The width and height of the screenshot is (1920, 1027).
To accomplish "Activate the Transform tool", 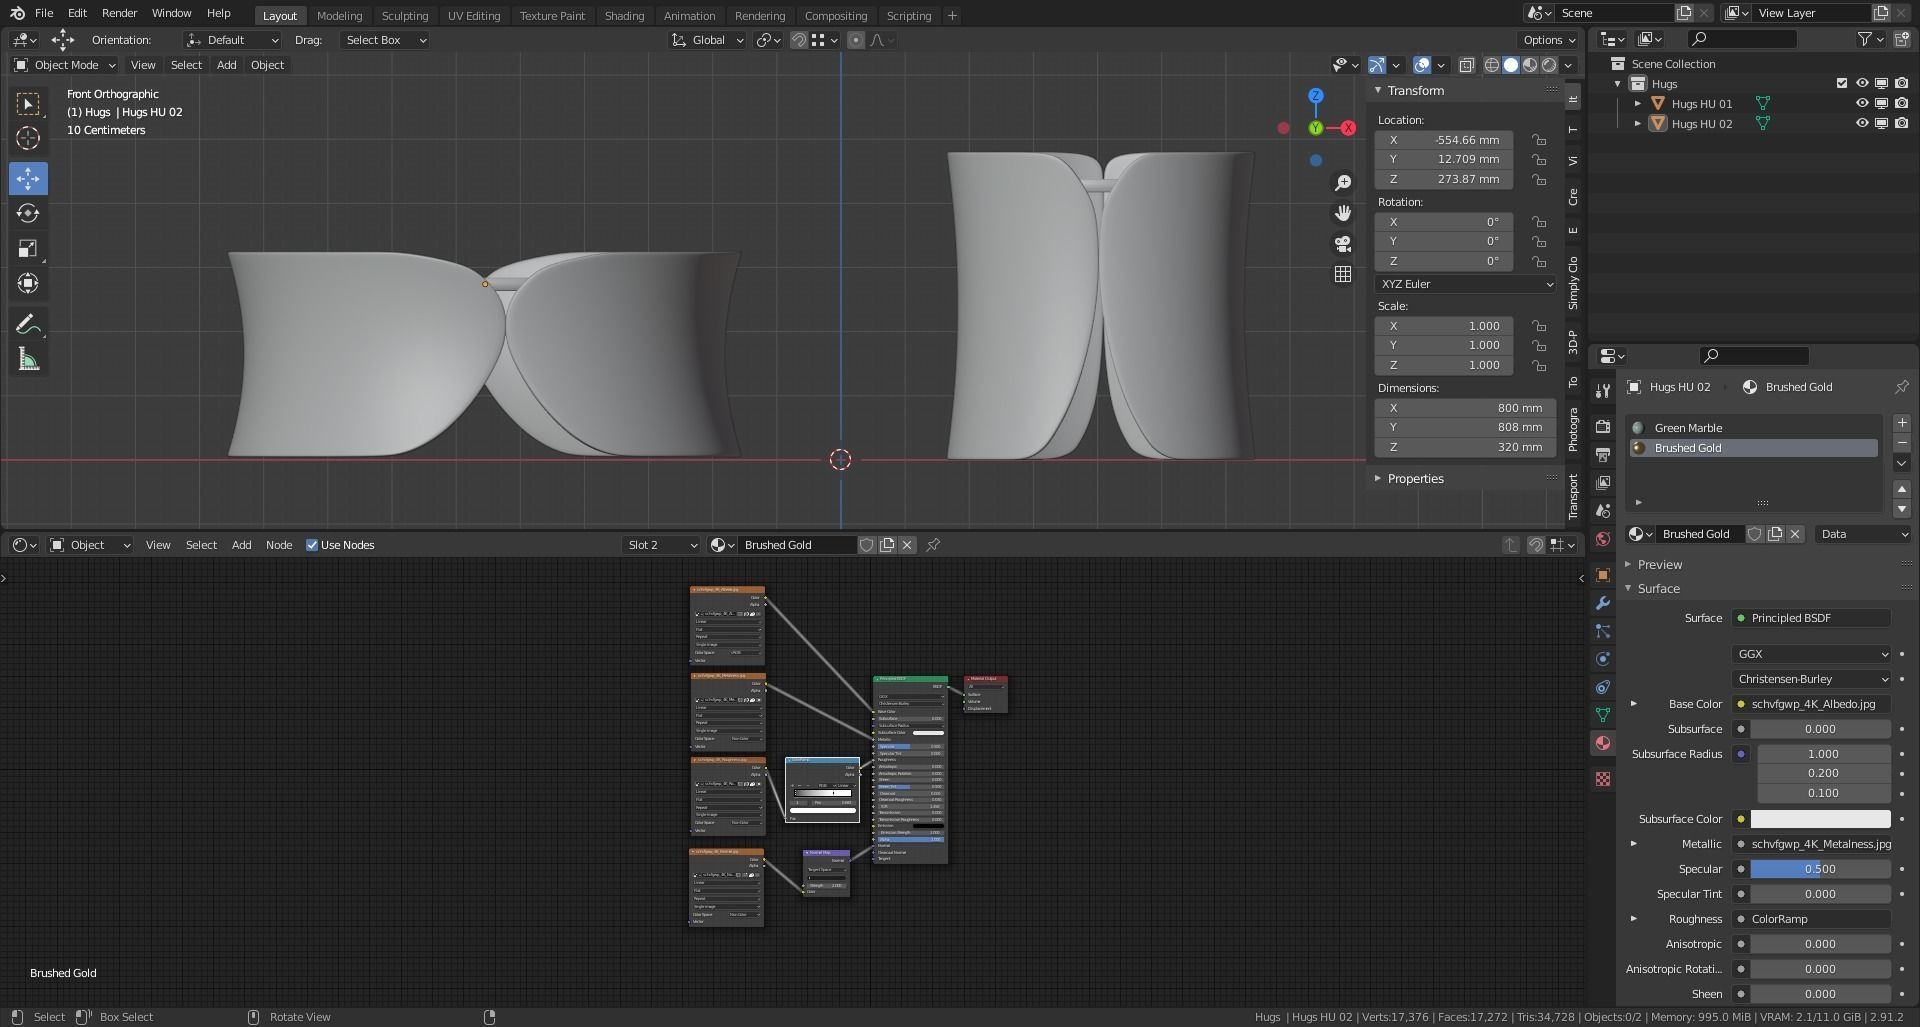I will tap(28, 284).
